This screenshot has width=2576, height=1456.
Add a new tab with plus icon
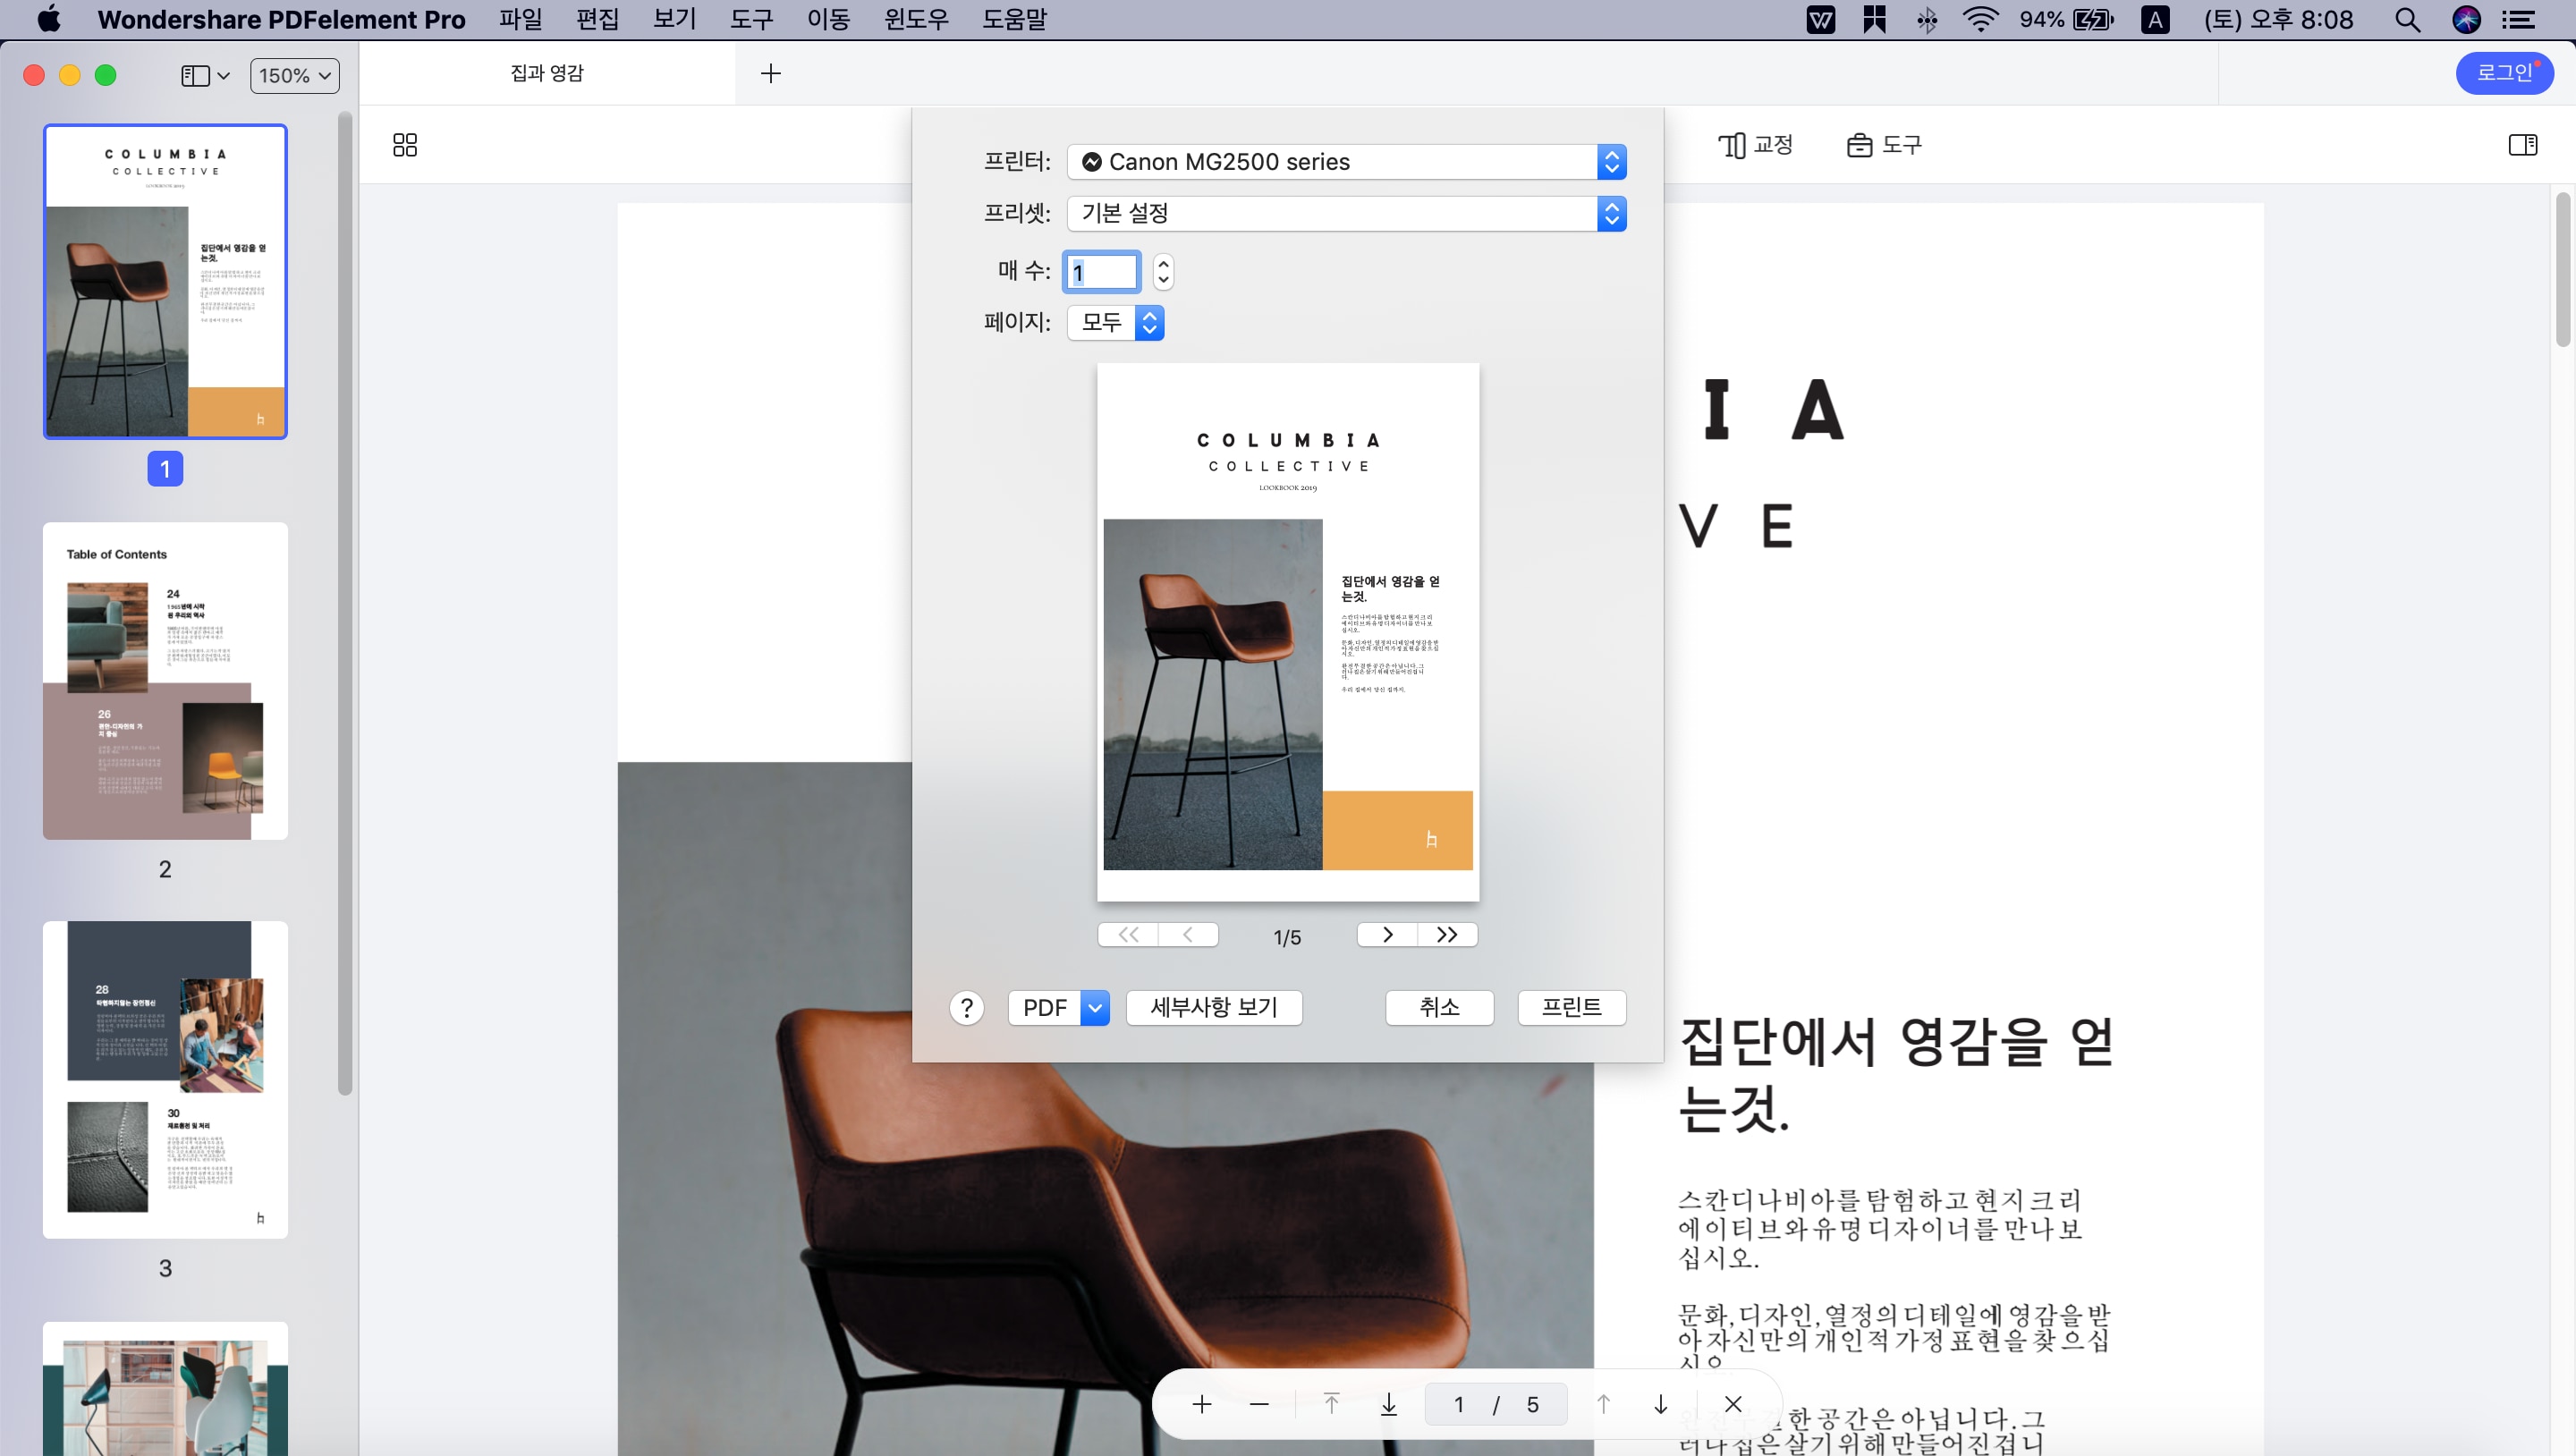pyautogui.click(x=770, y=73)
